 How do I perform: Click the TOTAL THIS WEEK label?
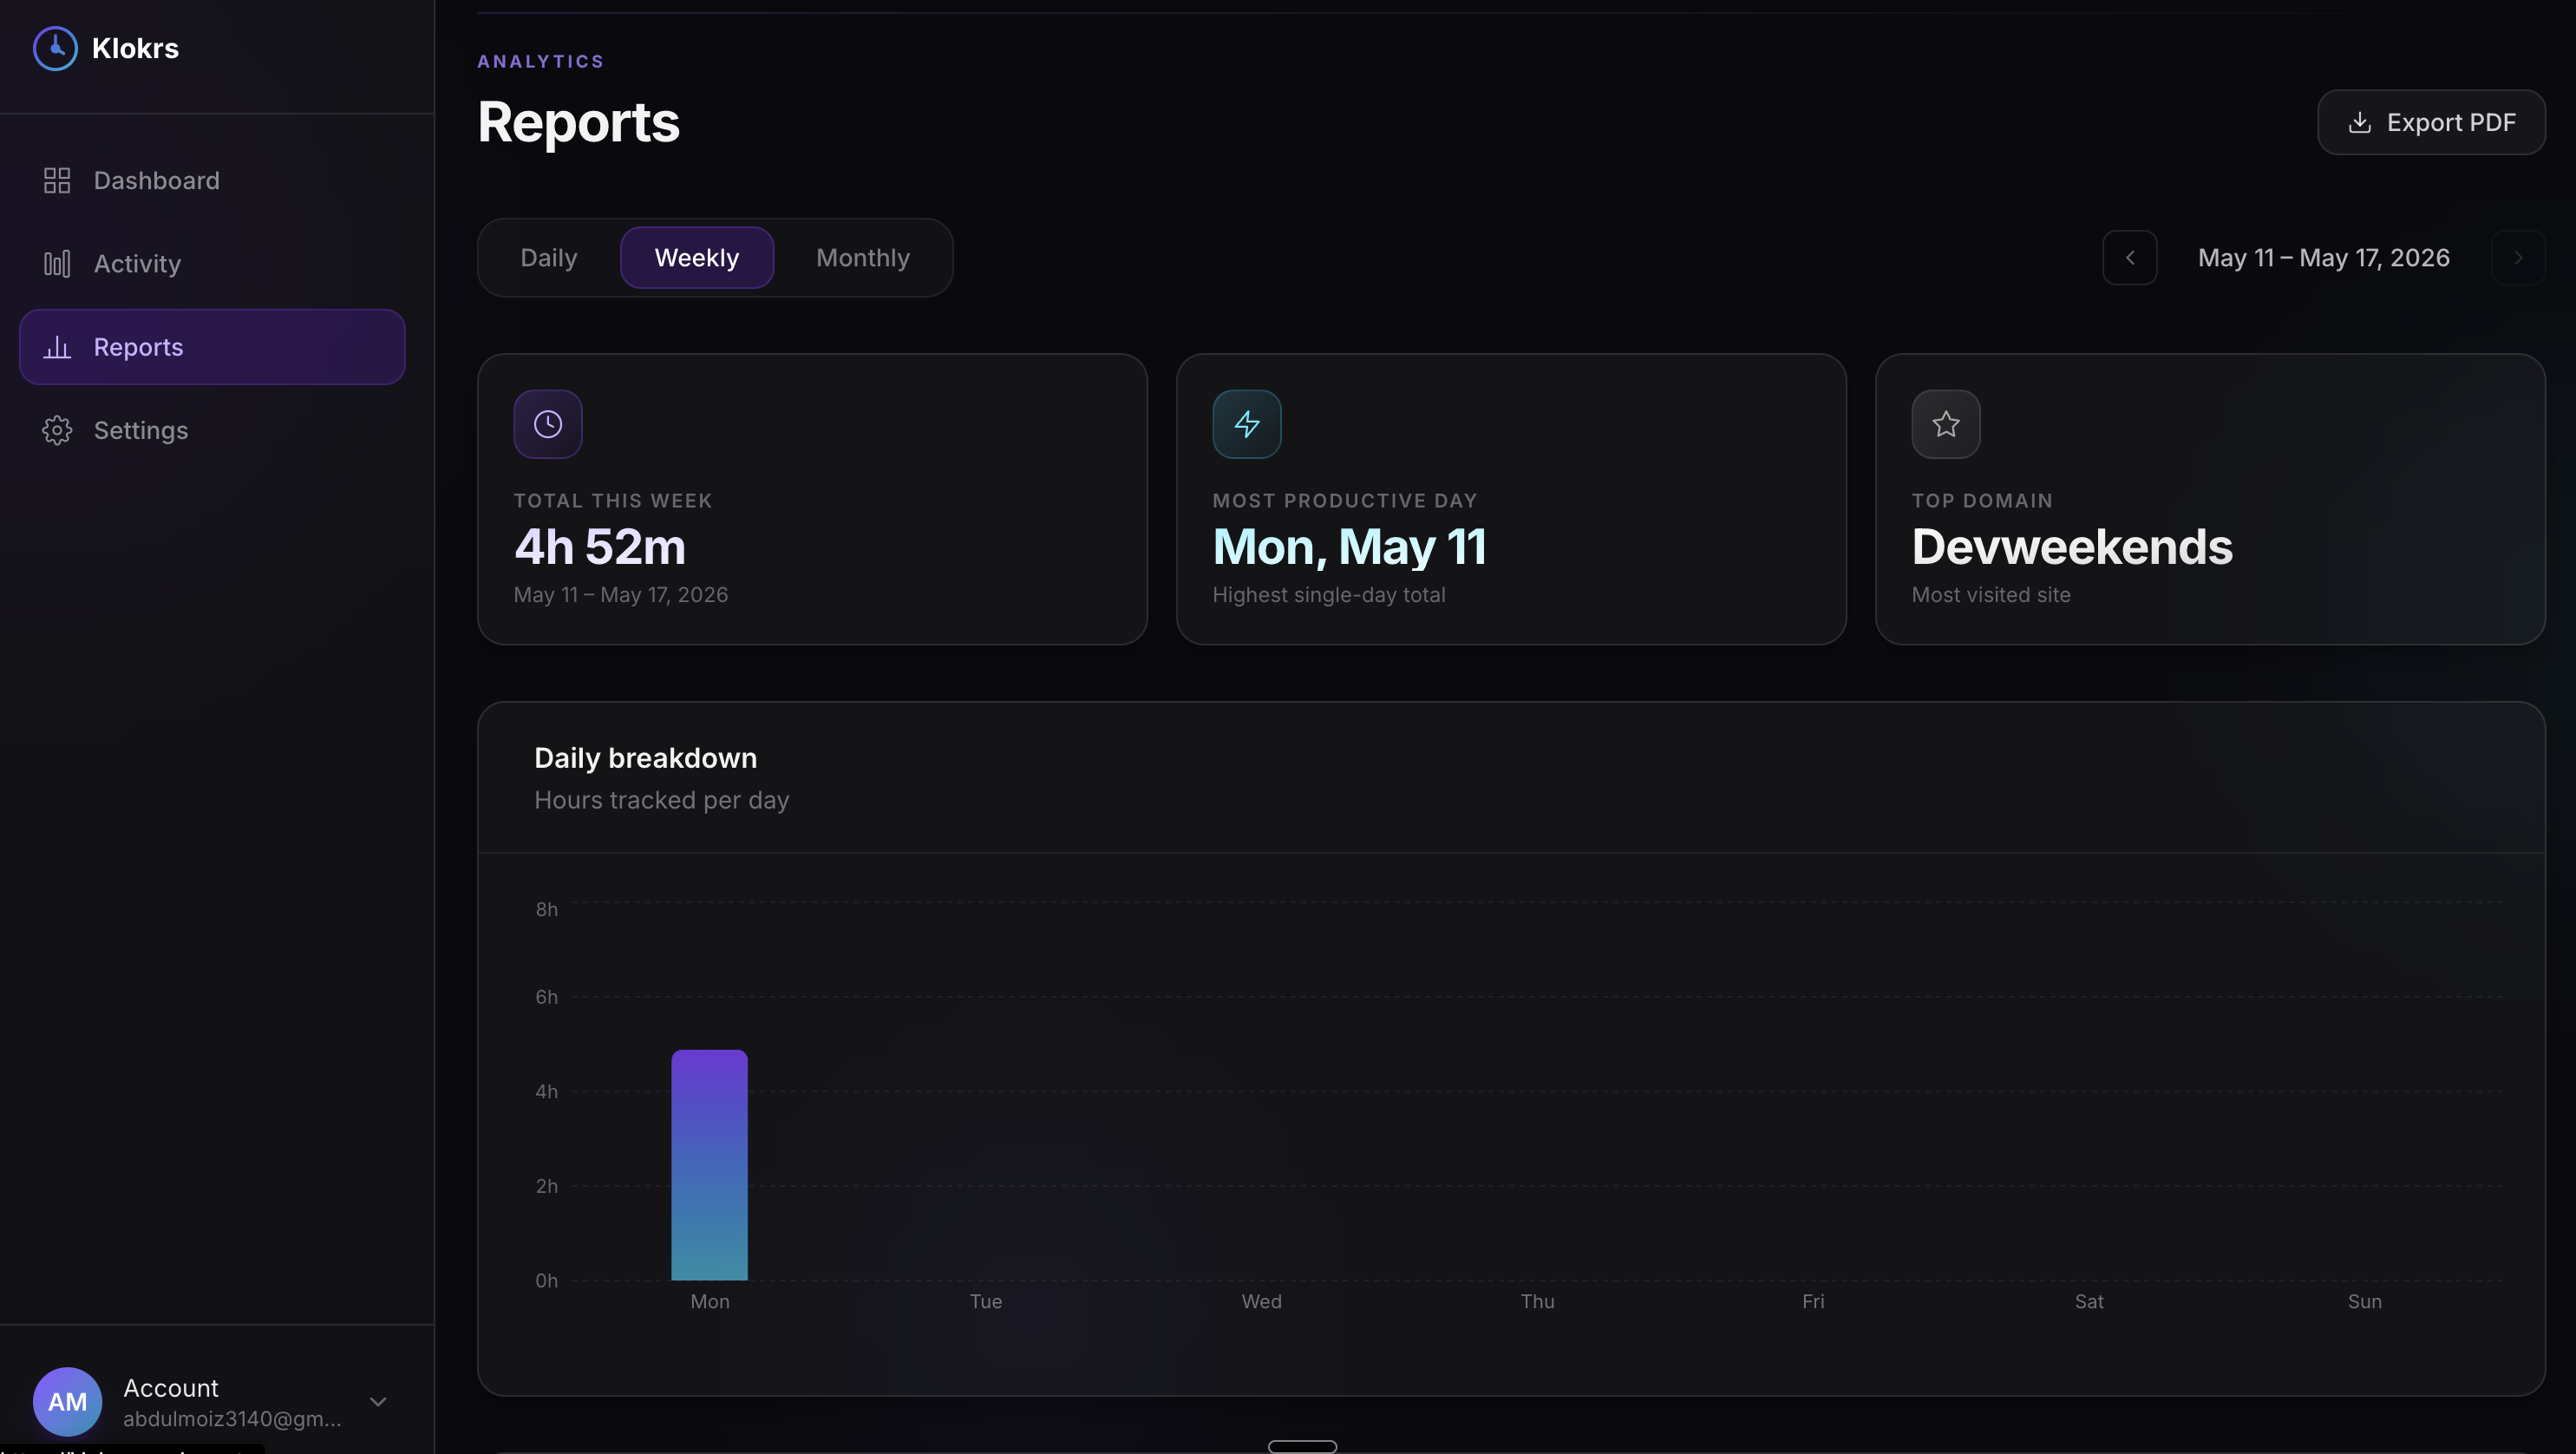(x=613, y=500)
